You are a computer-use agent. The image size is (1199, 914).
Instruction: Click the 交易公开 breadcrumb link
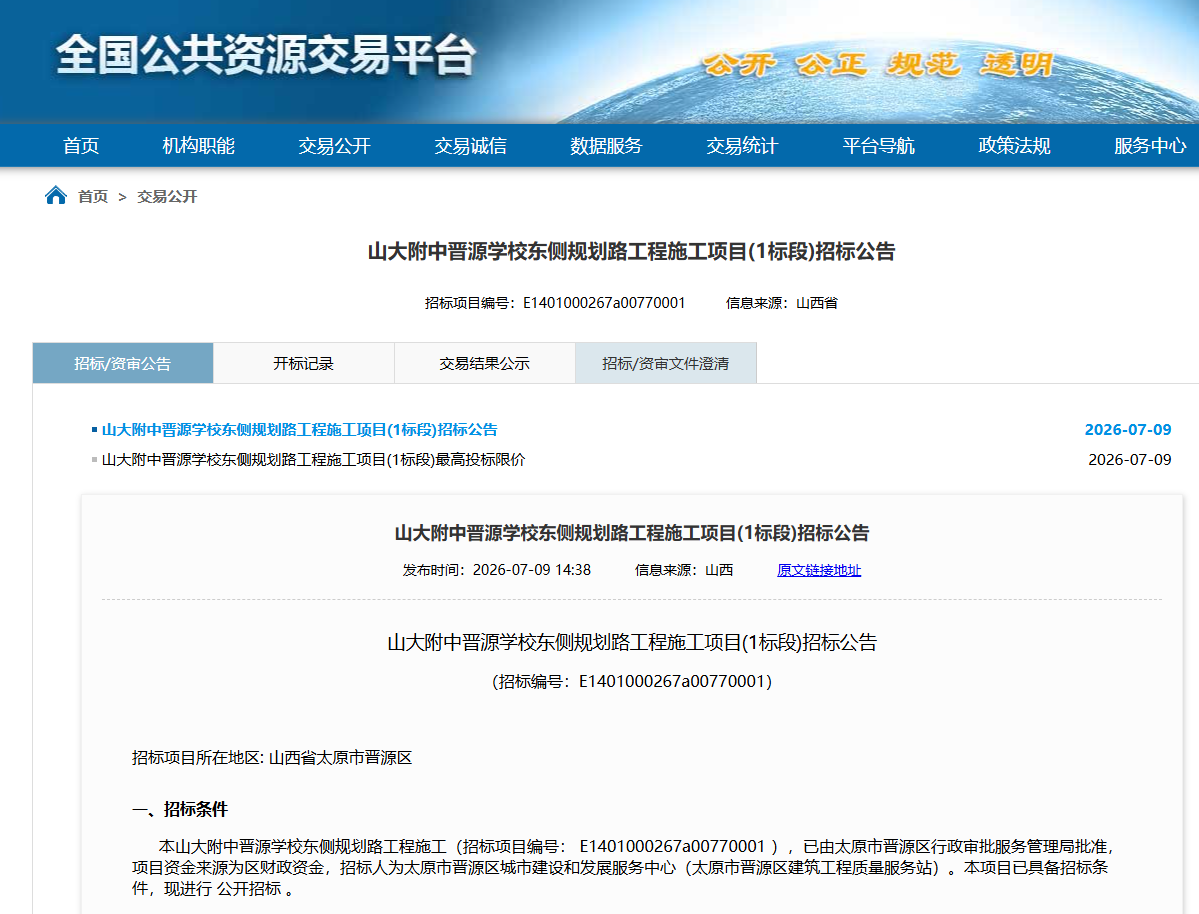click(167, 197)
